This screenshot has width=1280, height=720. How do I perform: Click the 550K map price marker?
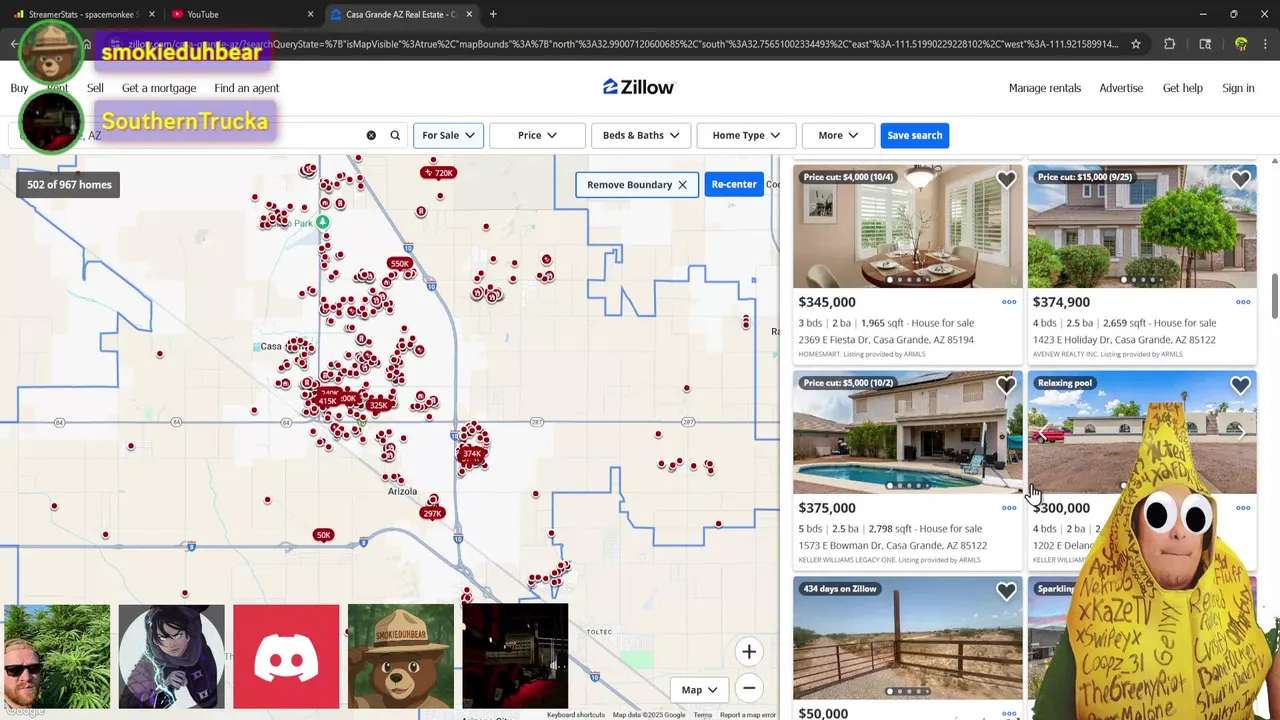(x=399, y=264)
